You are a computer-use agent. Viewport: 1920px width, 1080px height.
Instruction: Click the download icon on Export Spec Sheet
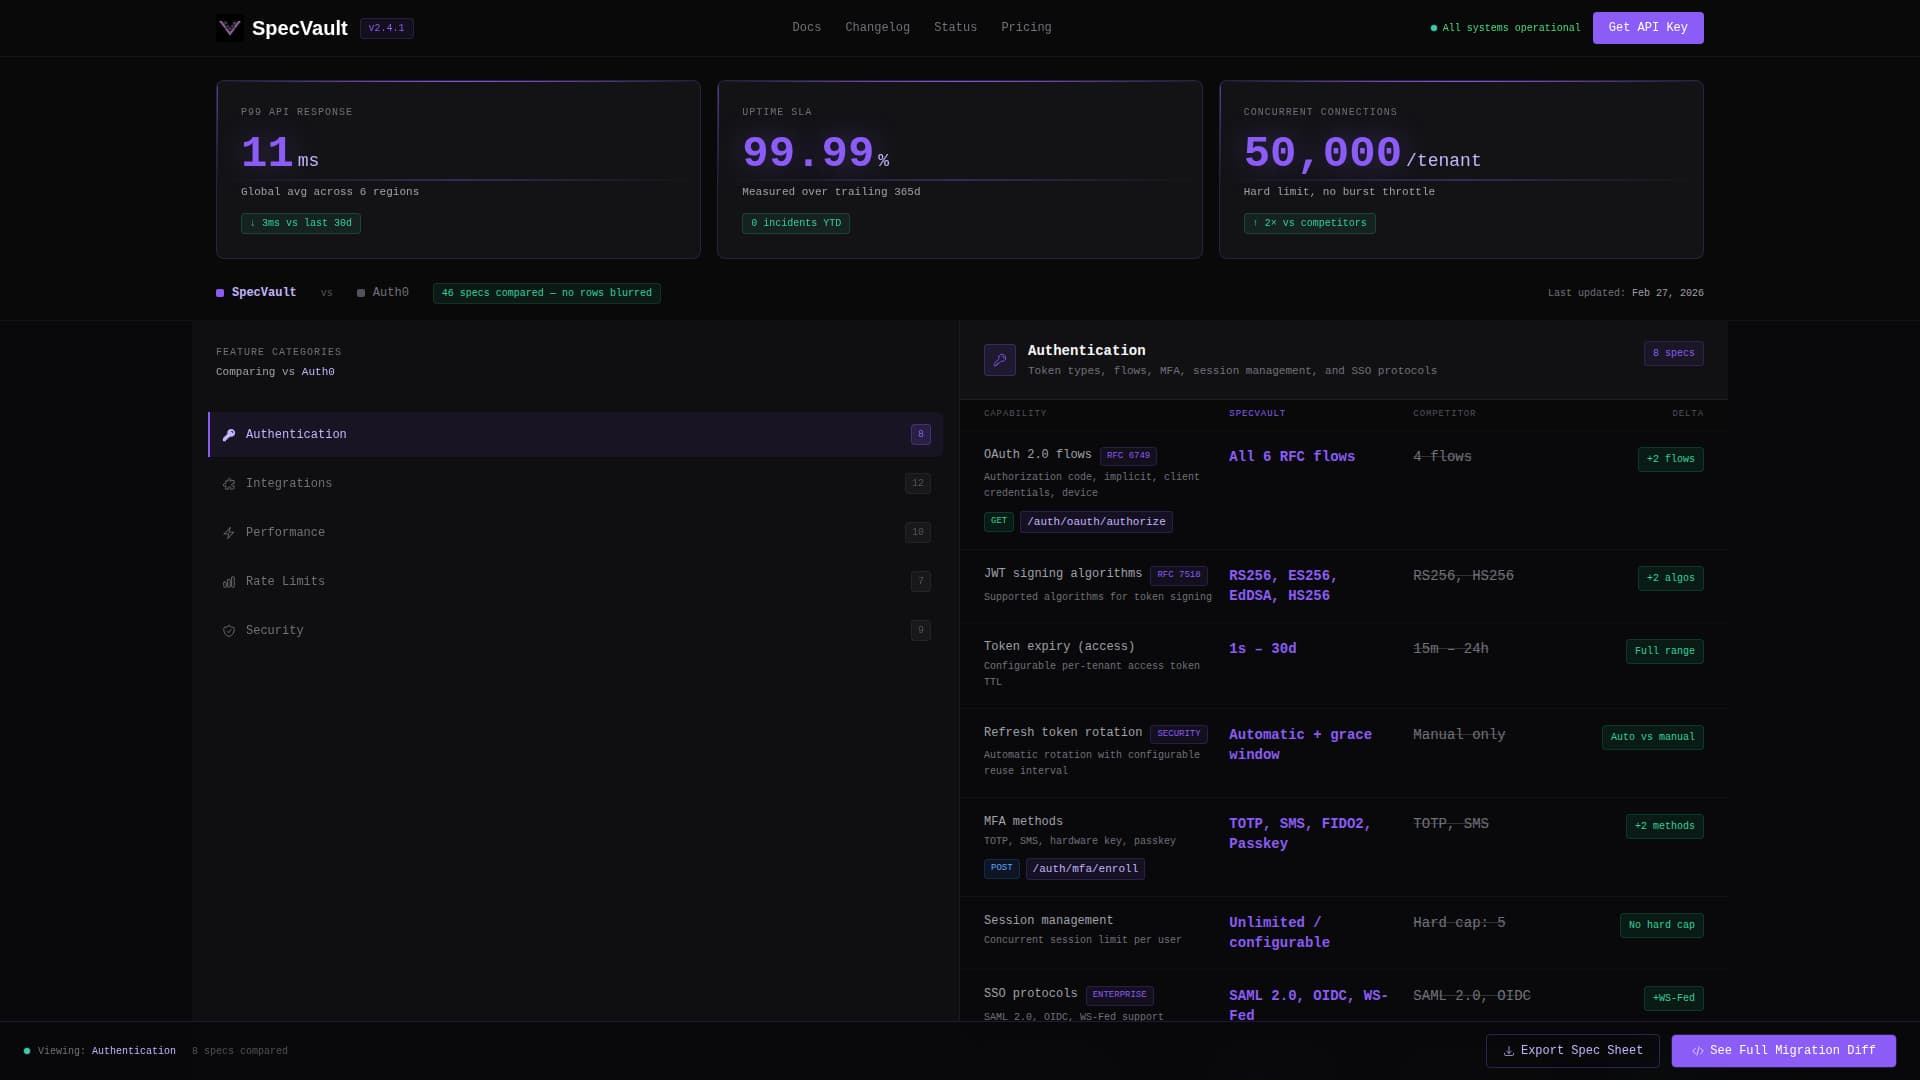tap(1509, 1051)
